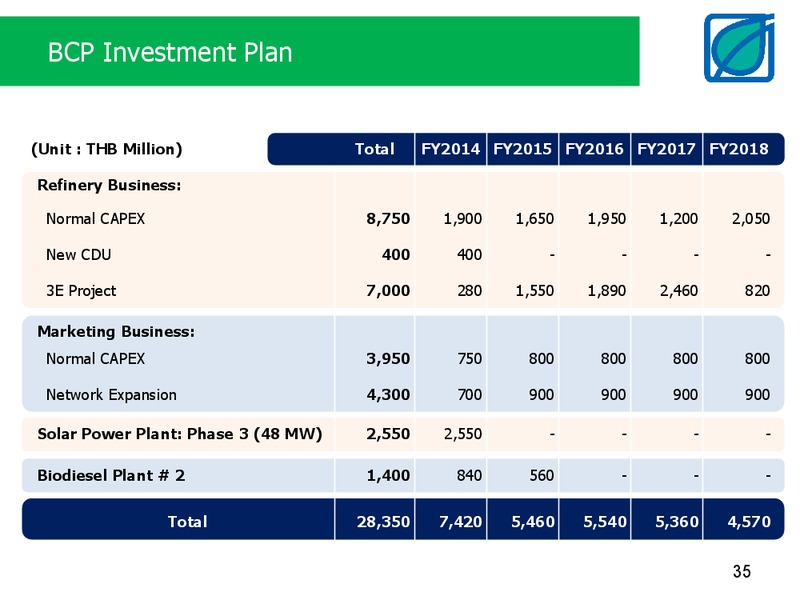Click the FY2016 column header
The height and width of the screenshot is (600, 800).
click(x=594, y=149)
